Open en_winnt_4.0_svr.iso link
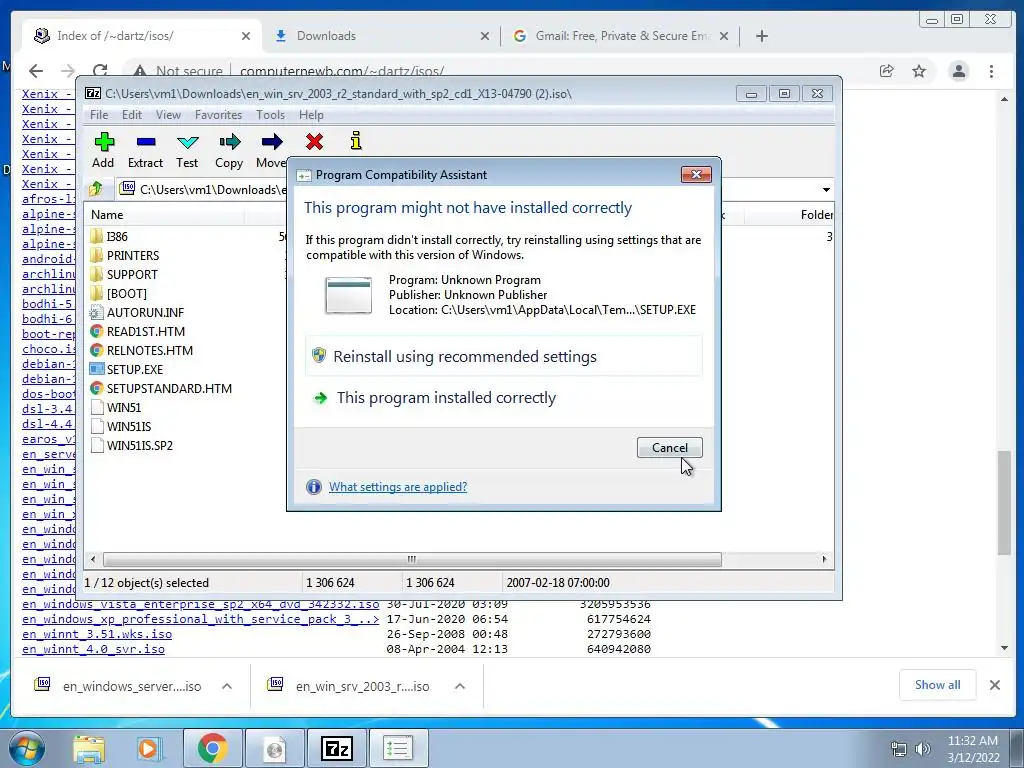 pos(93,649)
